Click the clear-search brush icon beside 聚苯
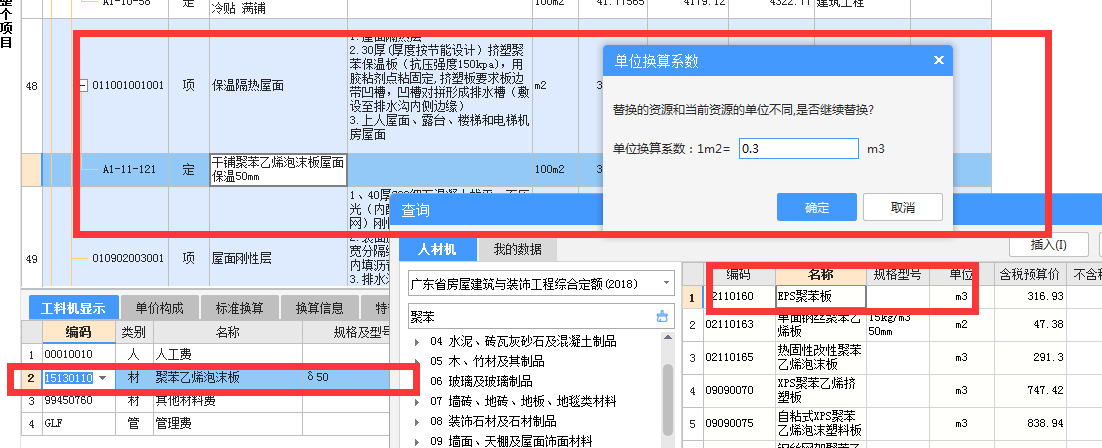This screenshot has width=1102, height=448. pos(661,316)
